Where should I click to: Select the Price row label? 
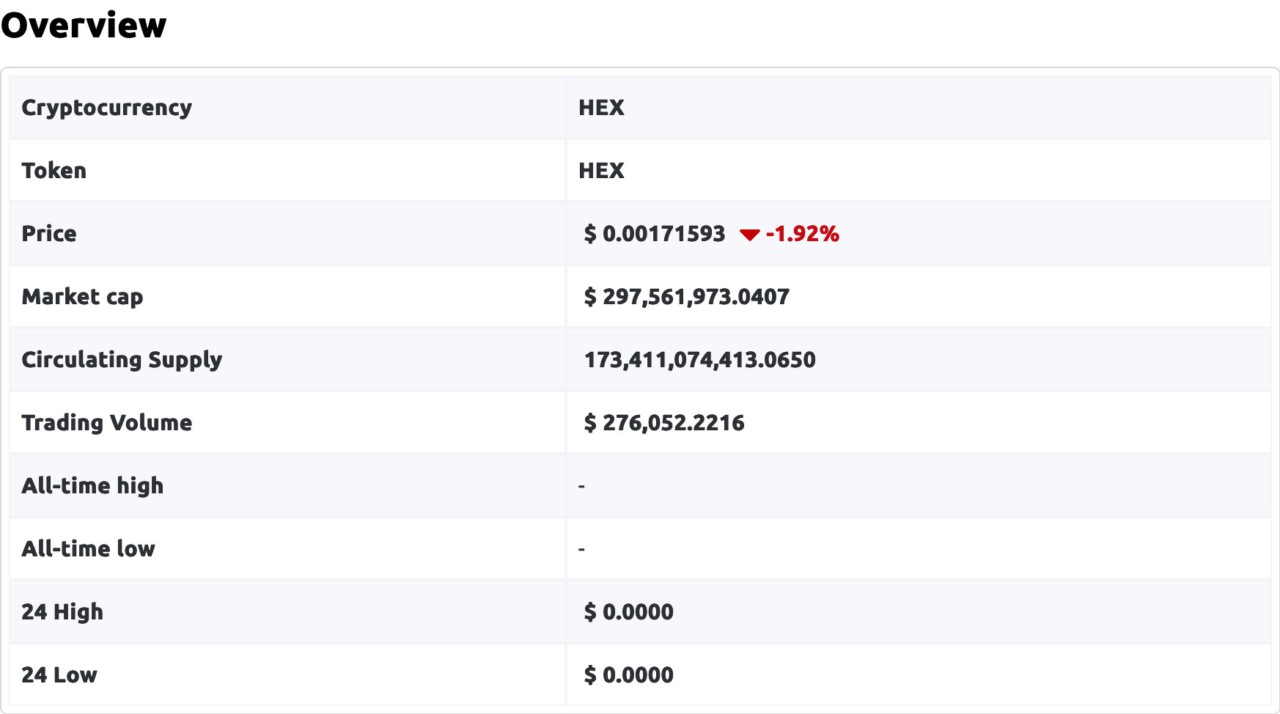point(48,233)
